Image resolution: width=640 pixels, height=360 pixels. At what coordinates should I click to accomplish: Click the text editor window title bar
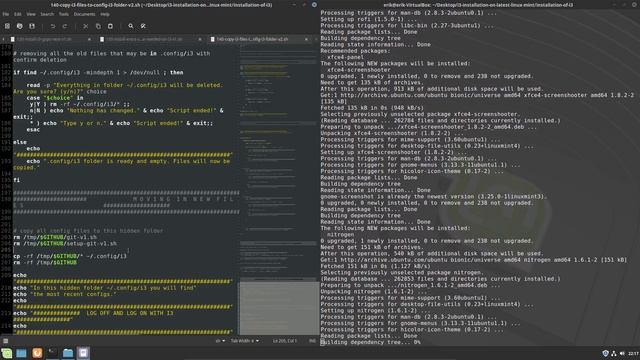[161, 5]
